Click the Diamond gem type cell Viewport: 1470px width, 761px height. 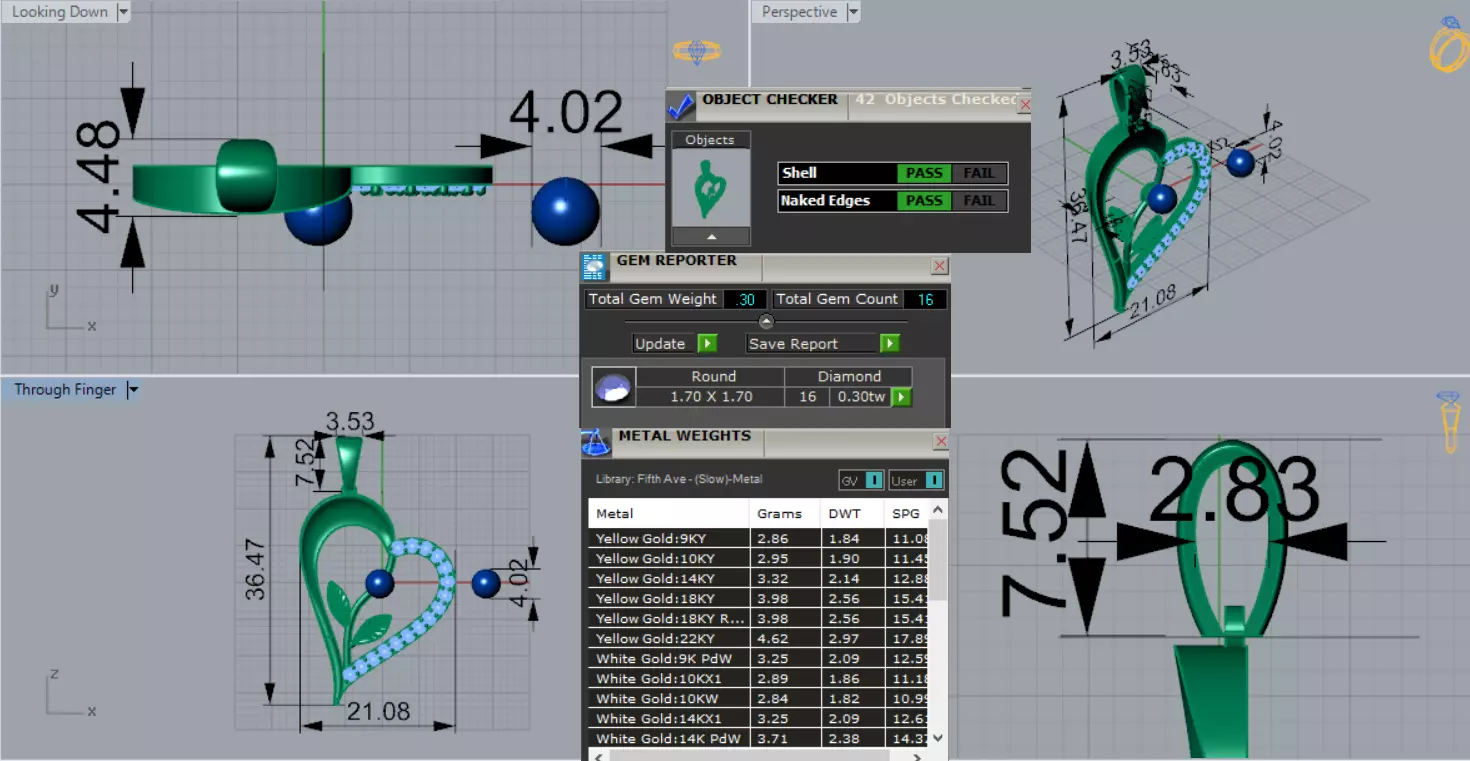coord(849,377)
